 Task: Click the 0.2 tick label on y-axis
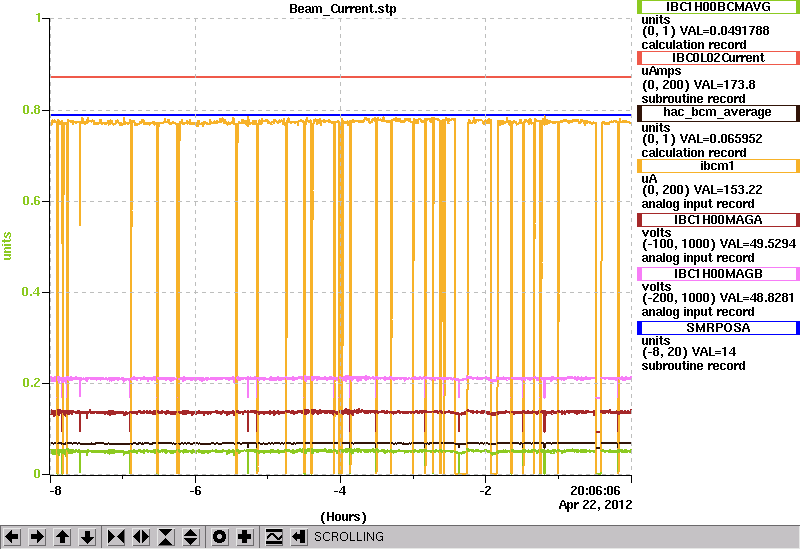(x=31, y=383)
